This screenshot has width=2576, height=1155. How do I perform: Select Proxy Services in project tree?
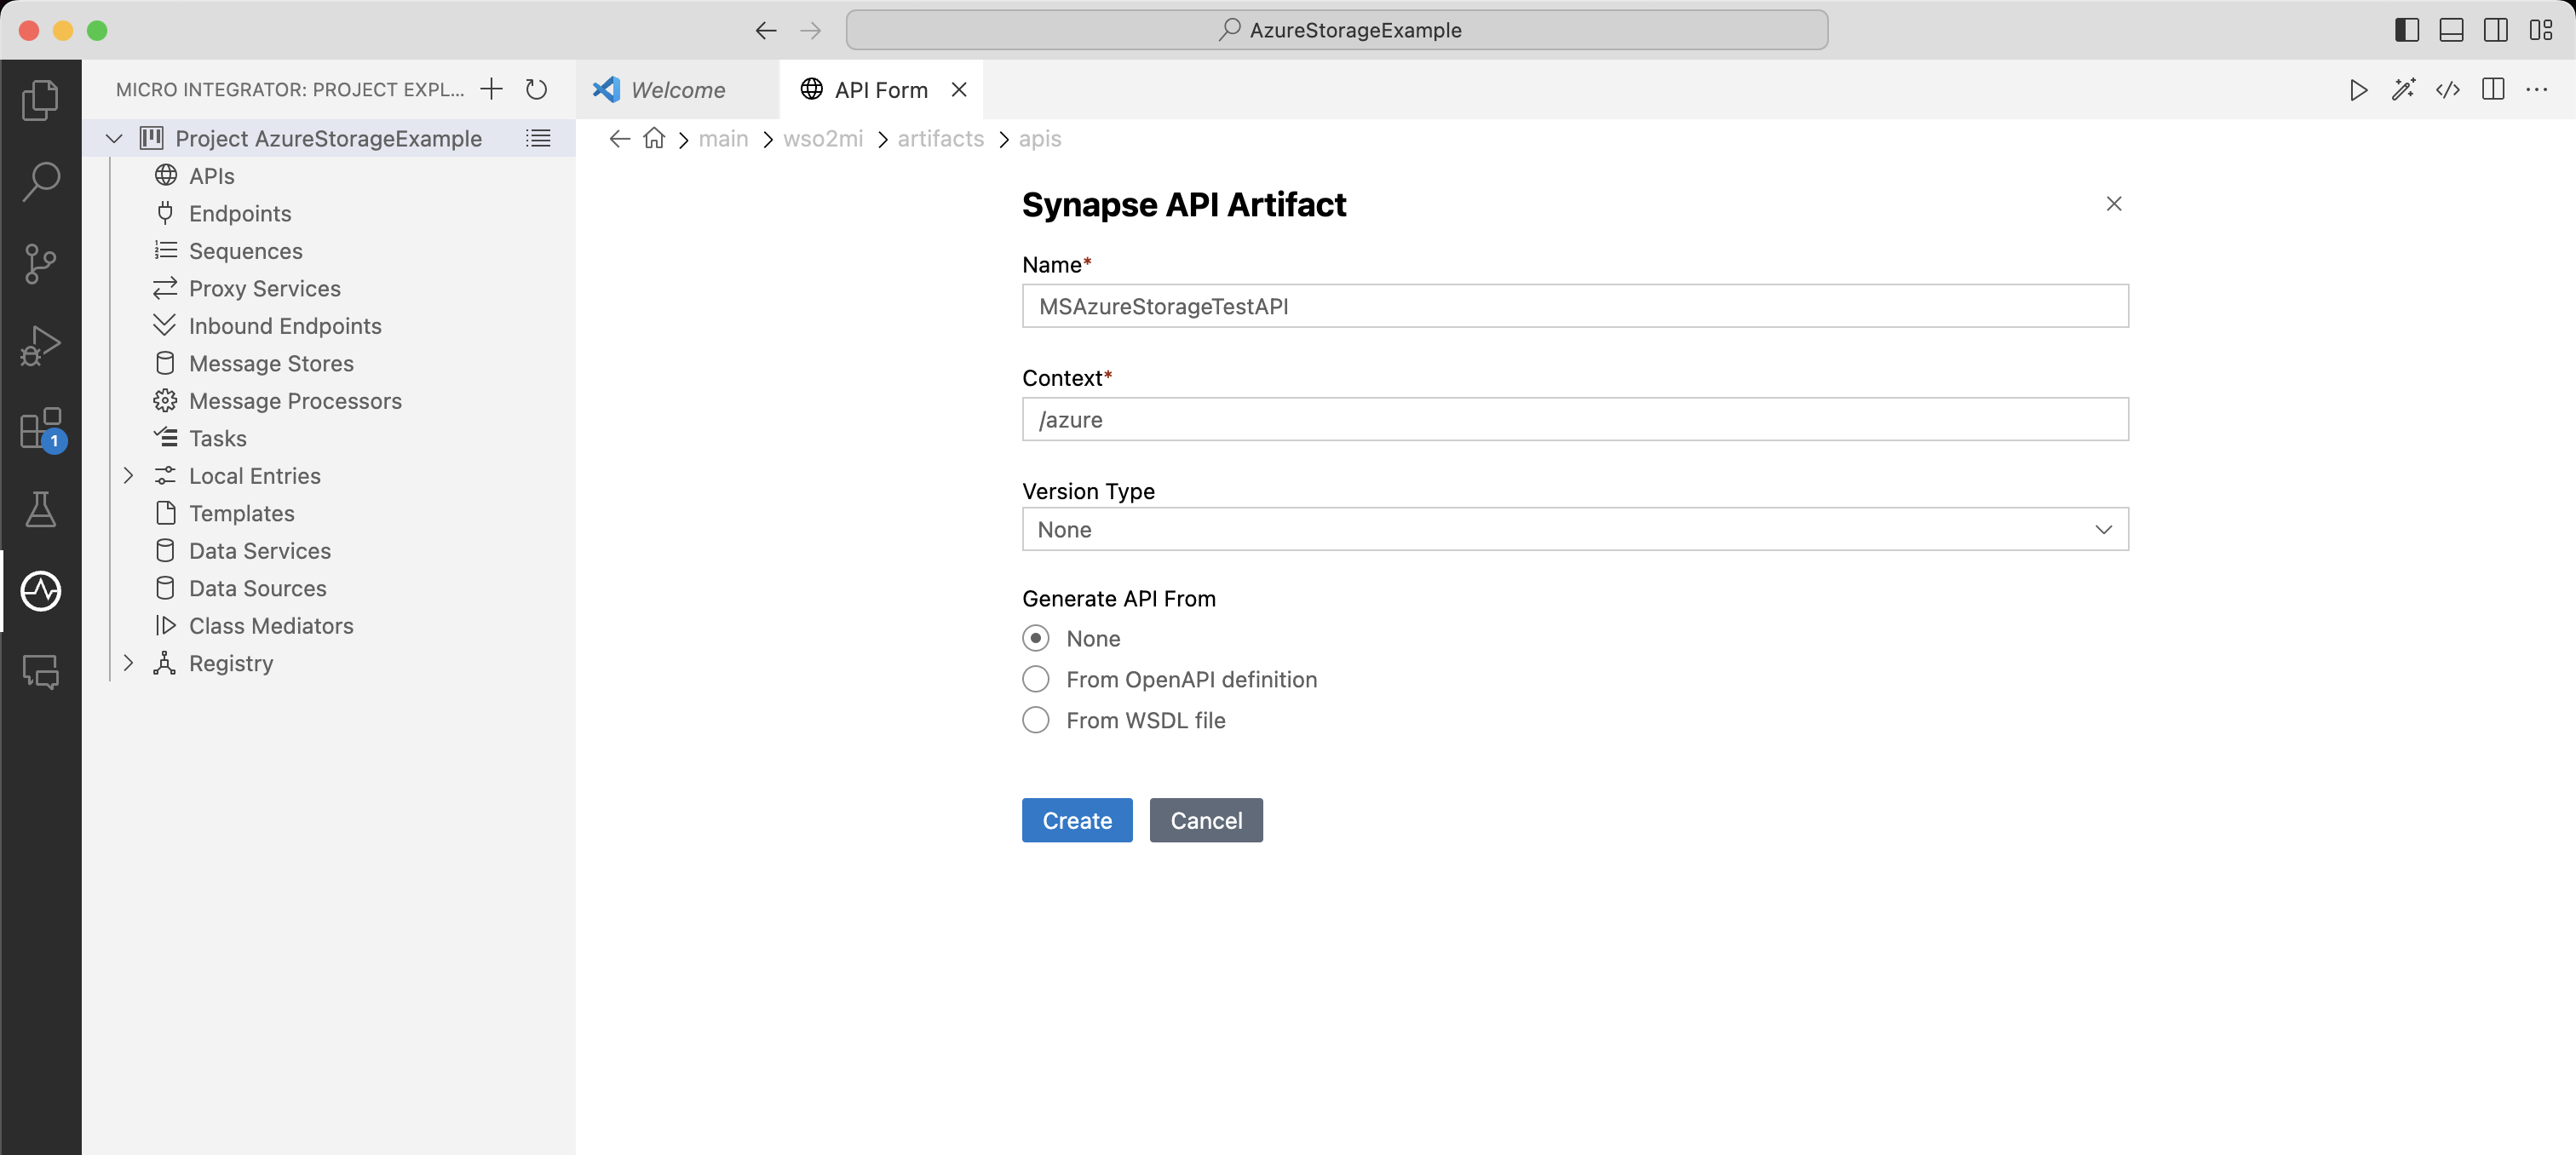point(330,288)
